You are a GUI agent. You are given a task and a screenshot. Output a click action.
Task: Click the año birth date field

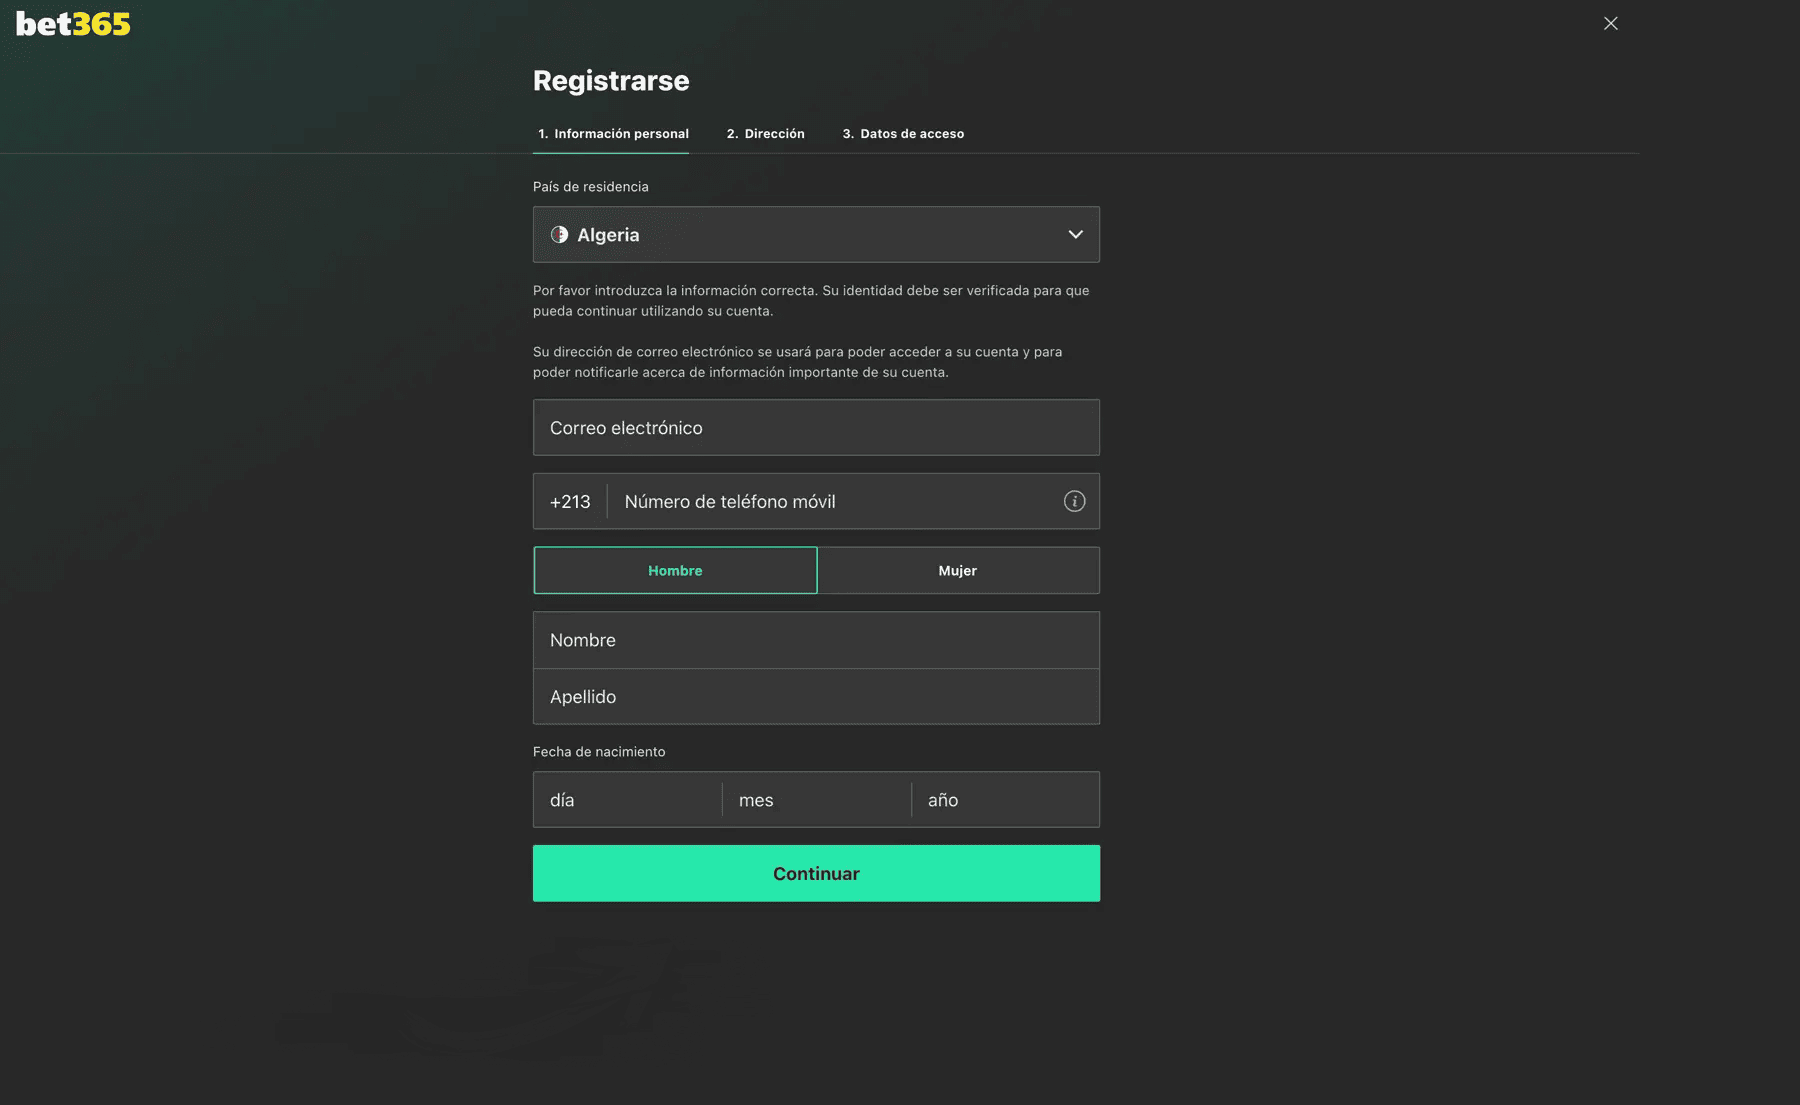click(x=1005, y=799)
